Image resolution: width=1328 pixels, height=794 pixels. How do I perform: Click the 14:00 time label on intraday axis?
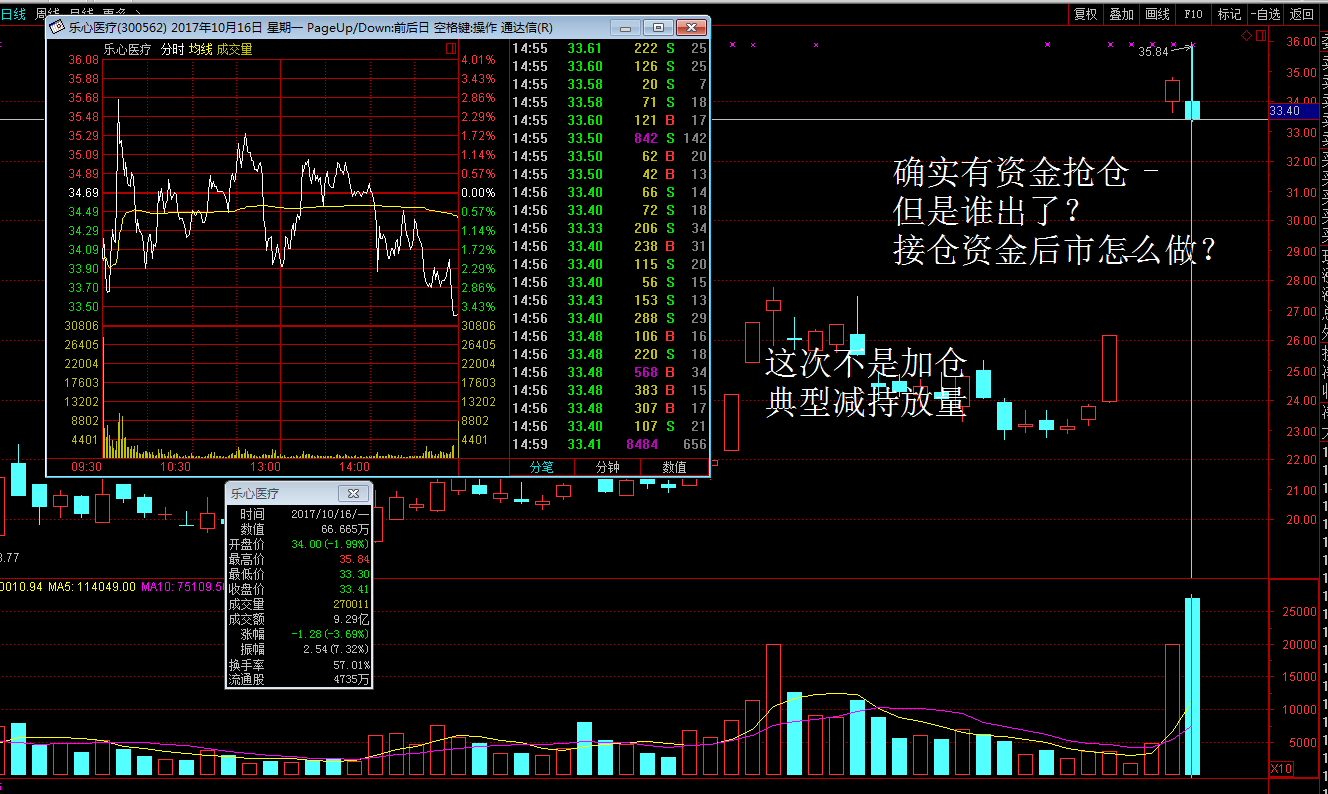pos(354,467)
